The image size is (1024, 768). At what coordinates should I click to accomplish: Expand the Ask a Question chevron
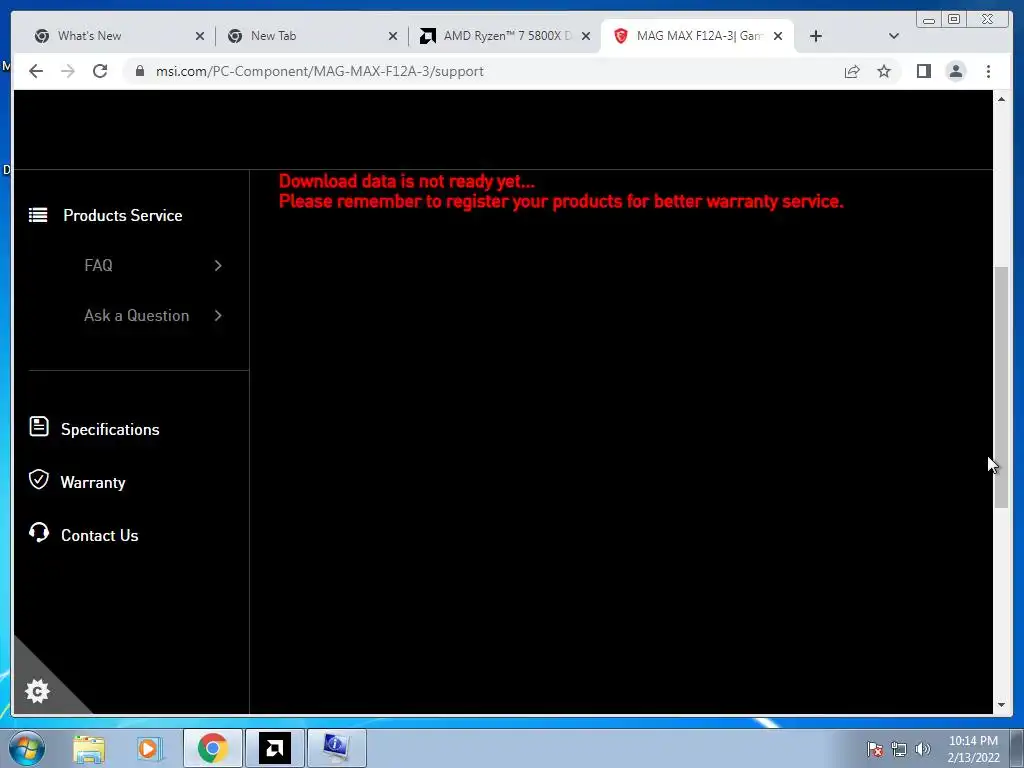click(x=218, y=315)
